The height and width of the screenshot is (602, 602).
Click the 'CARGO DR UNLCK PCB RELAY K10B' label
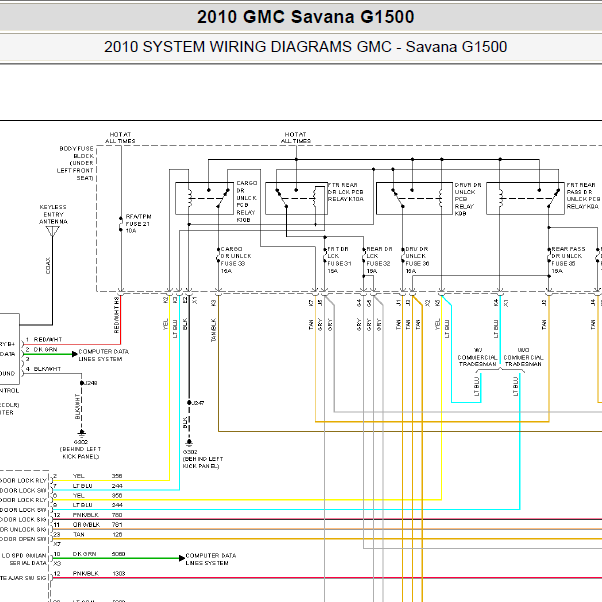click(x=246, y=201)
